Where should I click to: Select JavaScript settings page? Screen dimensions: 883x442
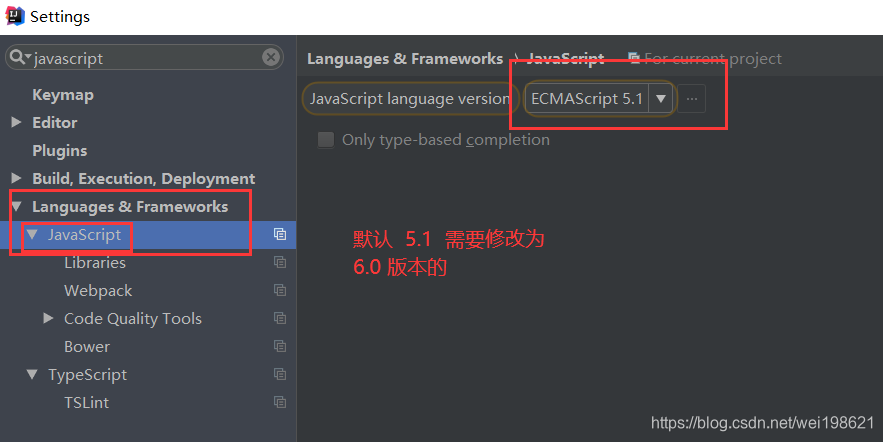[84, 234]
